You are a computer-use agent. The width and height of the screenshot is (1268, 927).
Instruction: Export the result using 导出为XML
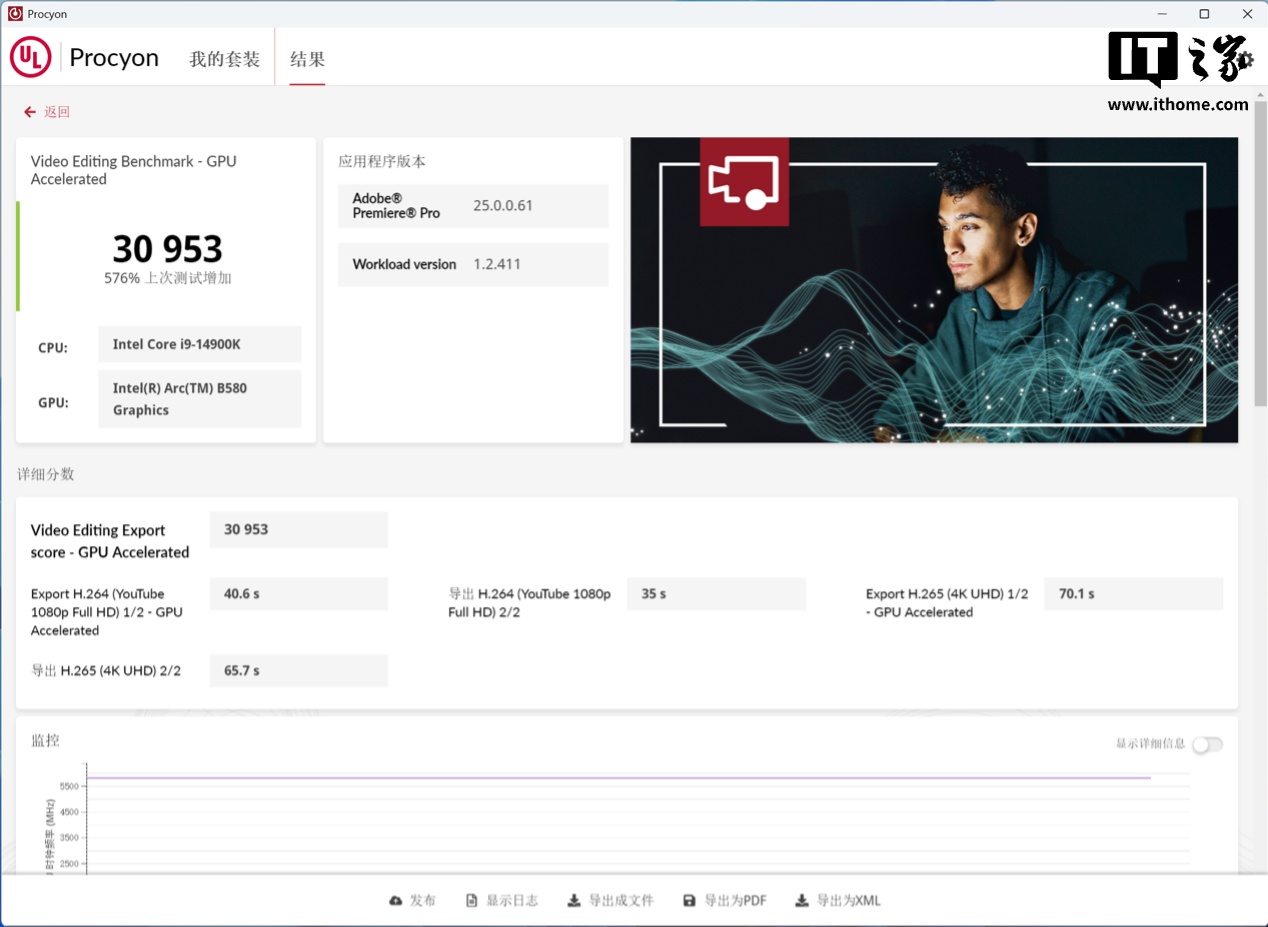838,901
